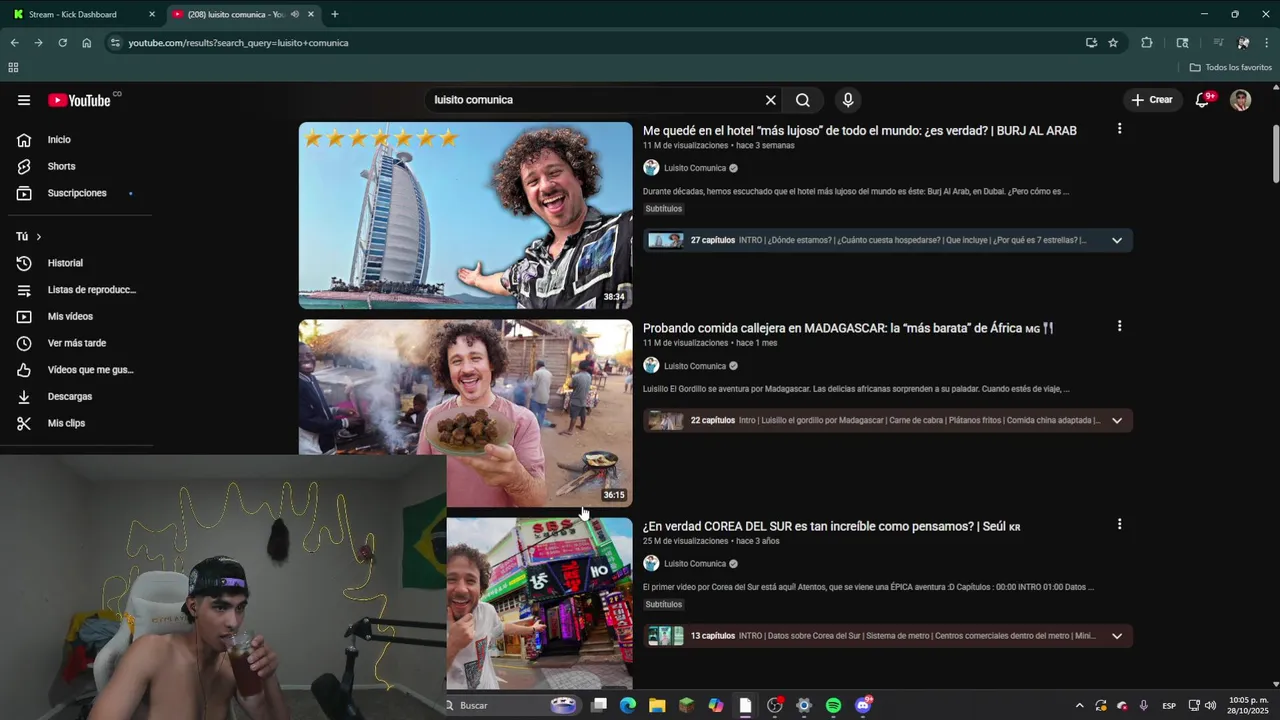
Task: Open Spotify from the taskbar
Action: pyautogui.click(x=833, y=705)
